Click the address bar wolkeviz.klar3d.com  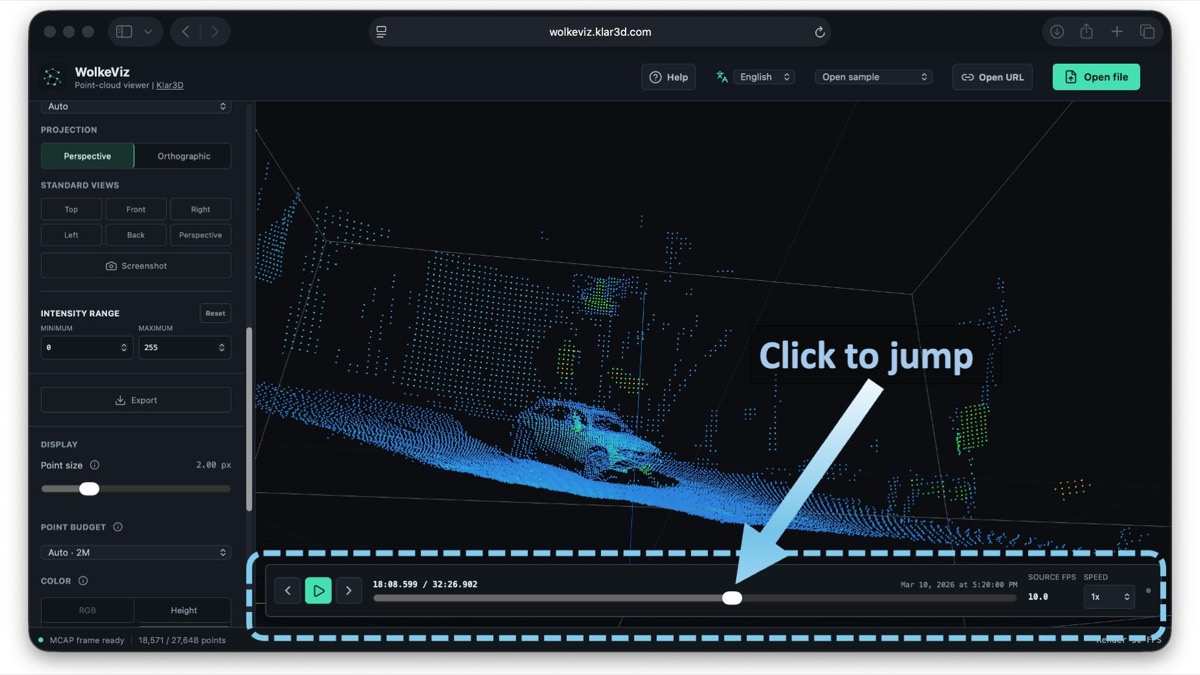point(600,32)
